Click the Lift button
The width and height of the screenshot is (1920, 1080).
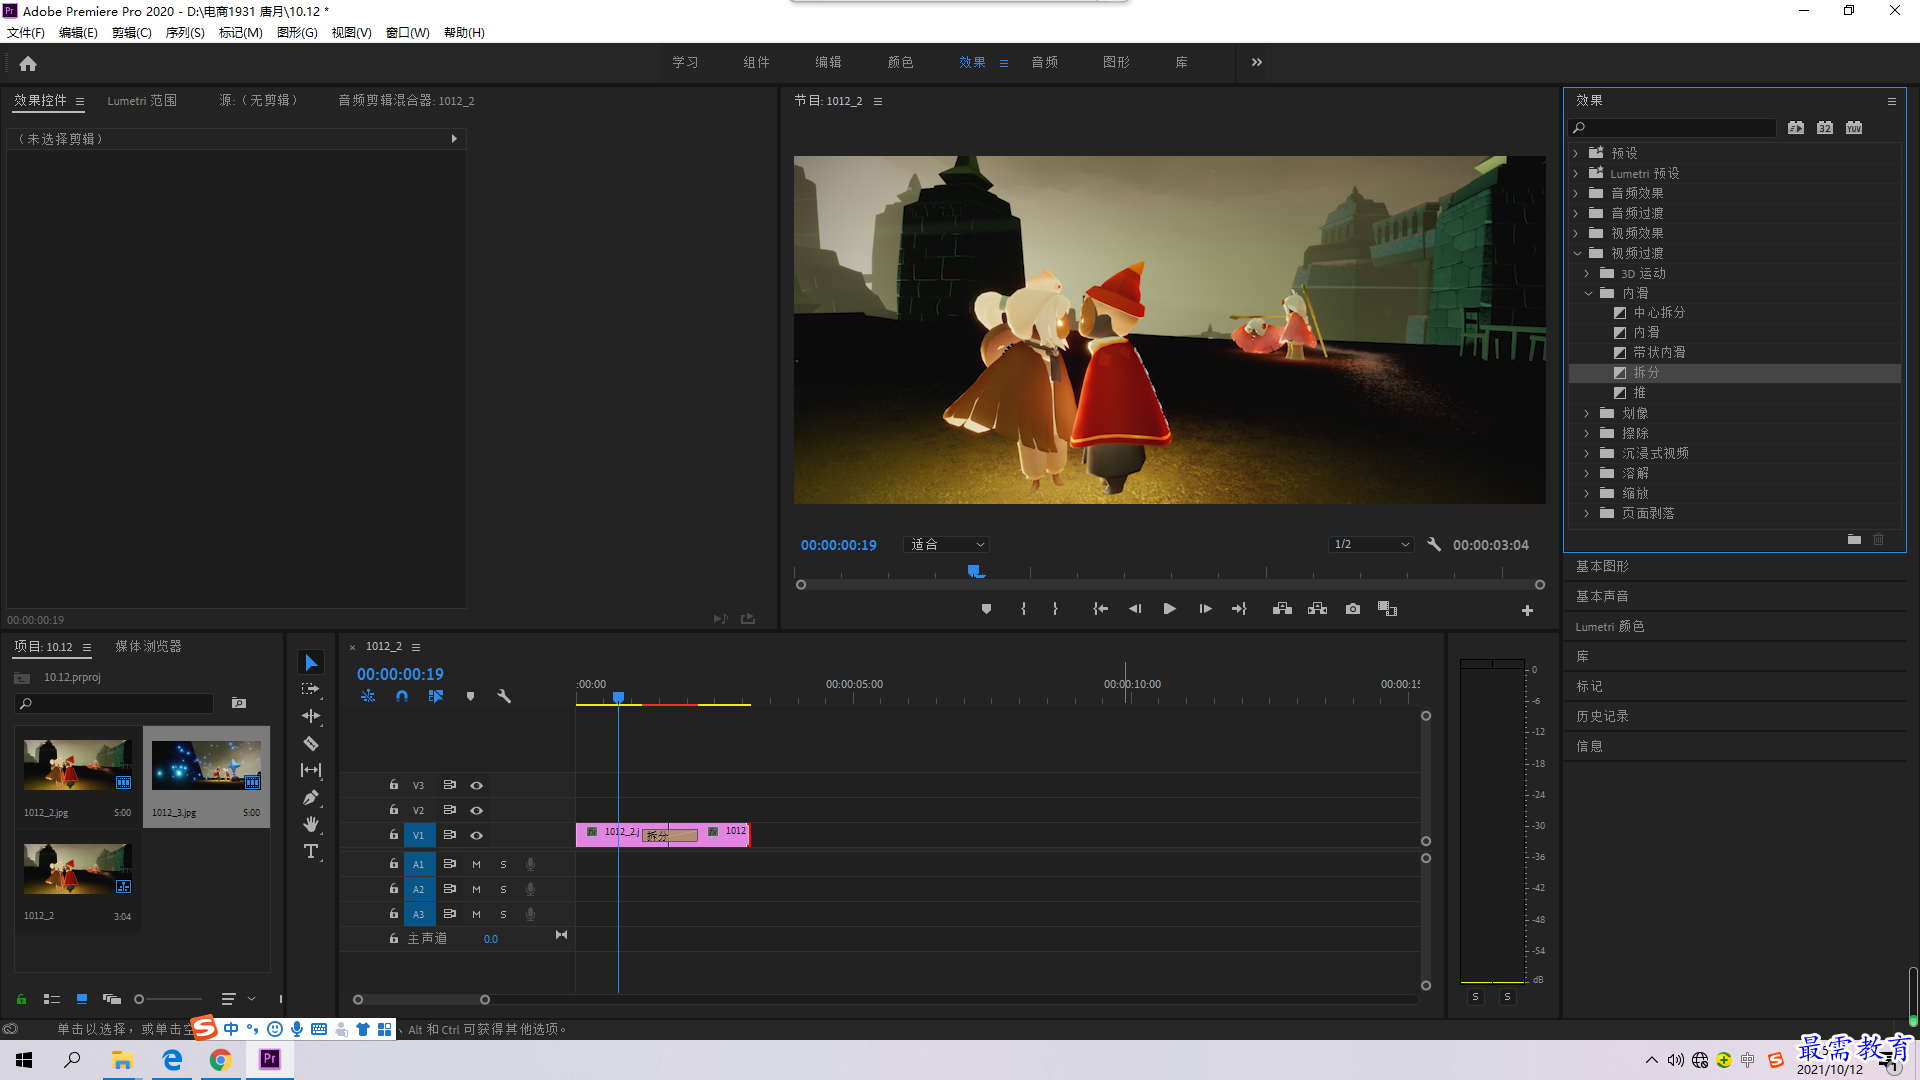pos(1282,609)
